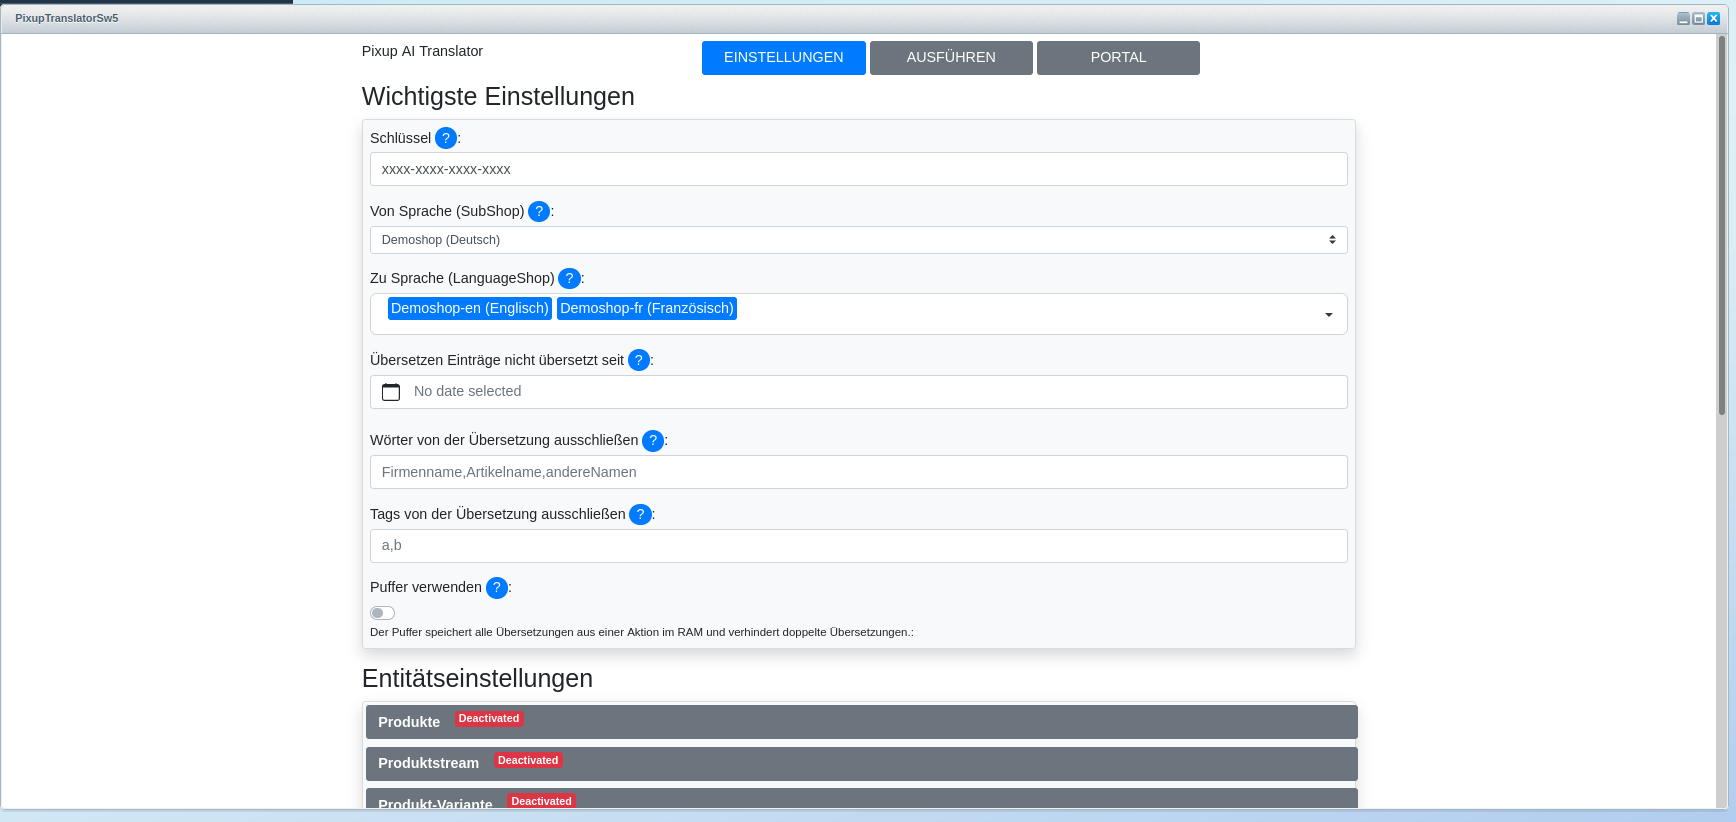Open help for Zu Sprache (LanguageShop)
The image size is (1736, 822).
(x=569, y=278)
